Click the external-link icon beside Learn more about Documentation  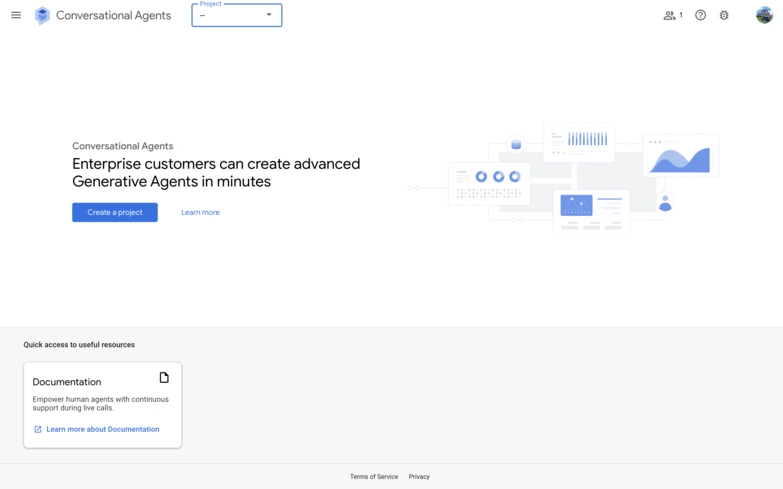click(38, 429)
